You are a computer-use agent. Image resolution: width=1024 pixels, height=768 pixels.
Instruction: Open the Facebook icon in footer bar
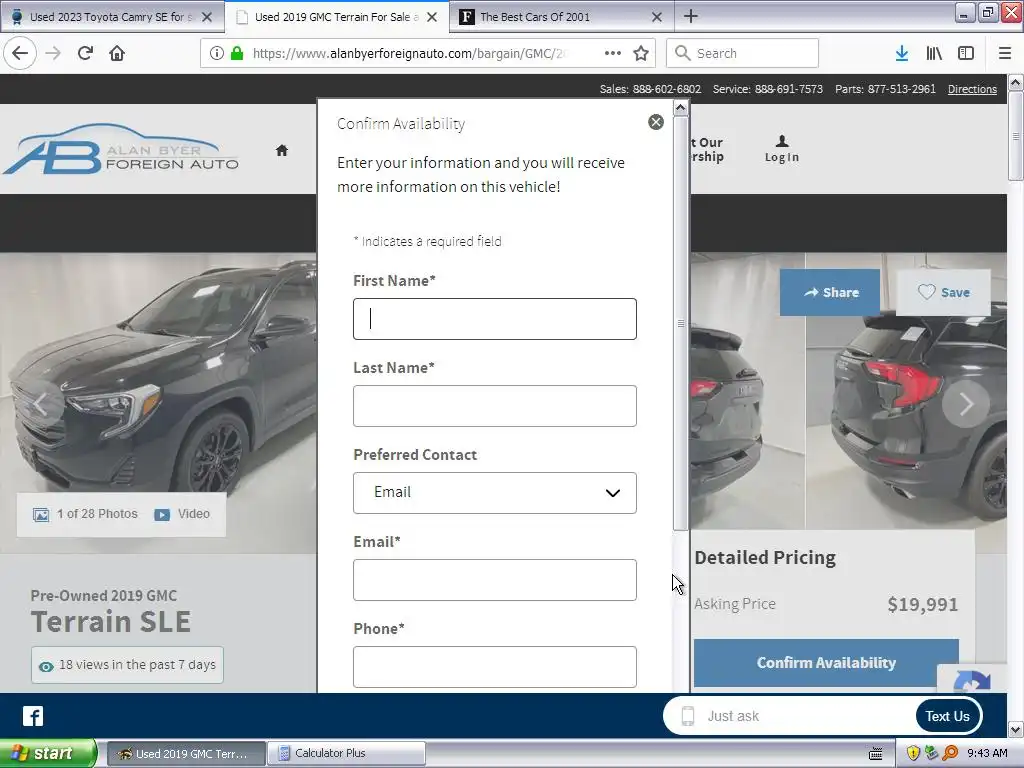pyautogui.click(x=33, y=716)
